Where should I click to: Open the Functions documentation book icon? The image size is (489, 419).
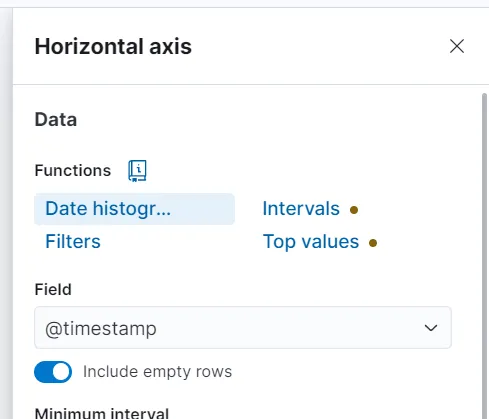(137, 171)
